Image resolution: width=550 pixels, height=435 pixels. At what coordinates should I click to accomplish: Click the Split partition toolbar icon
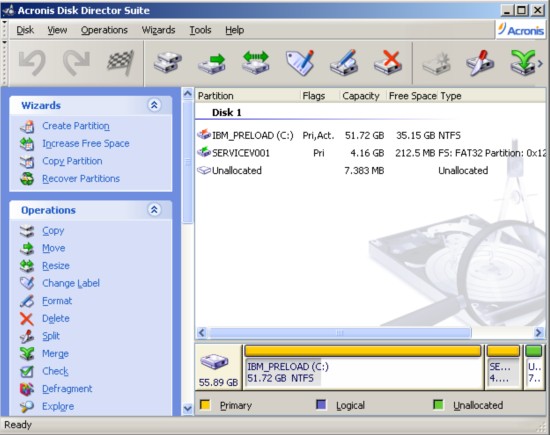(480, 62)
